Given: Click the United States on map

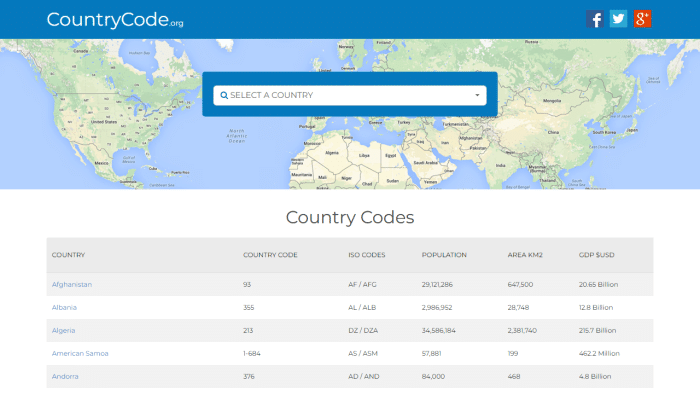Looking at the screenshot, I should (x=104, y=122).
